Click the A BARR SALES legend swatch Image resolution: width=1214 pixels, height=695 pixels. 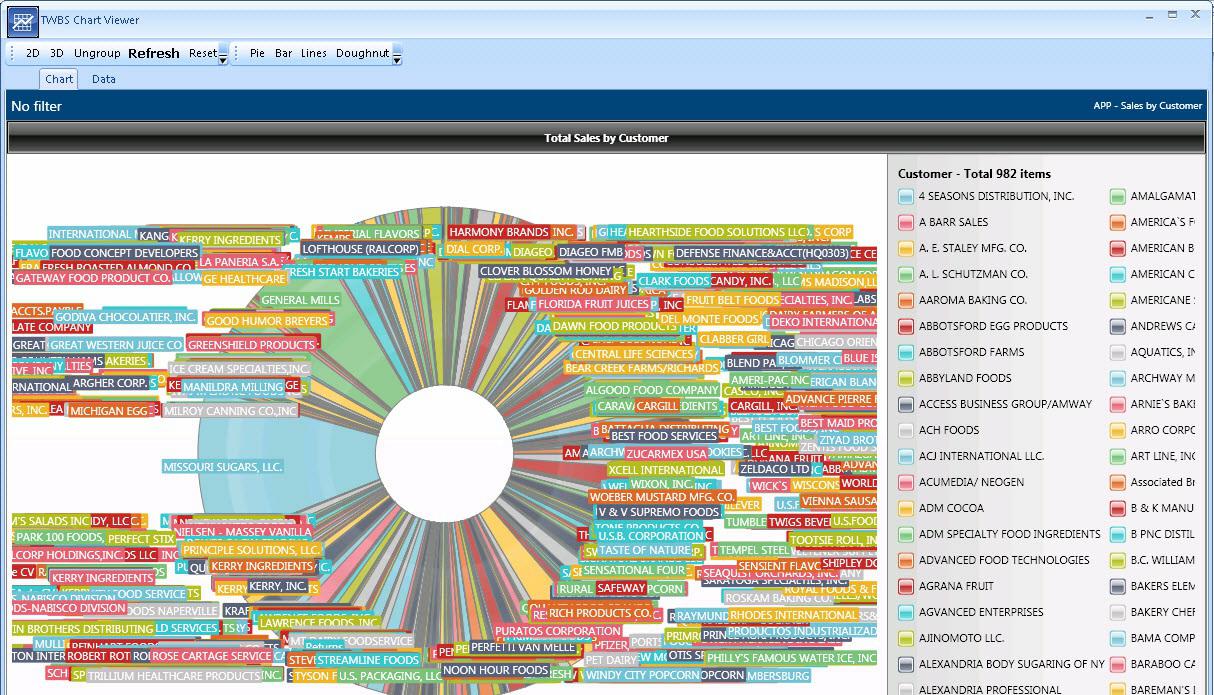(906, 223)
